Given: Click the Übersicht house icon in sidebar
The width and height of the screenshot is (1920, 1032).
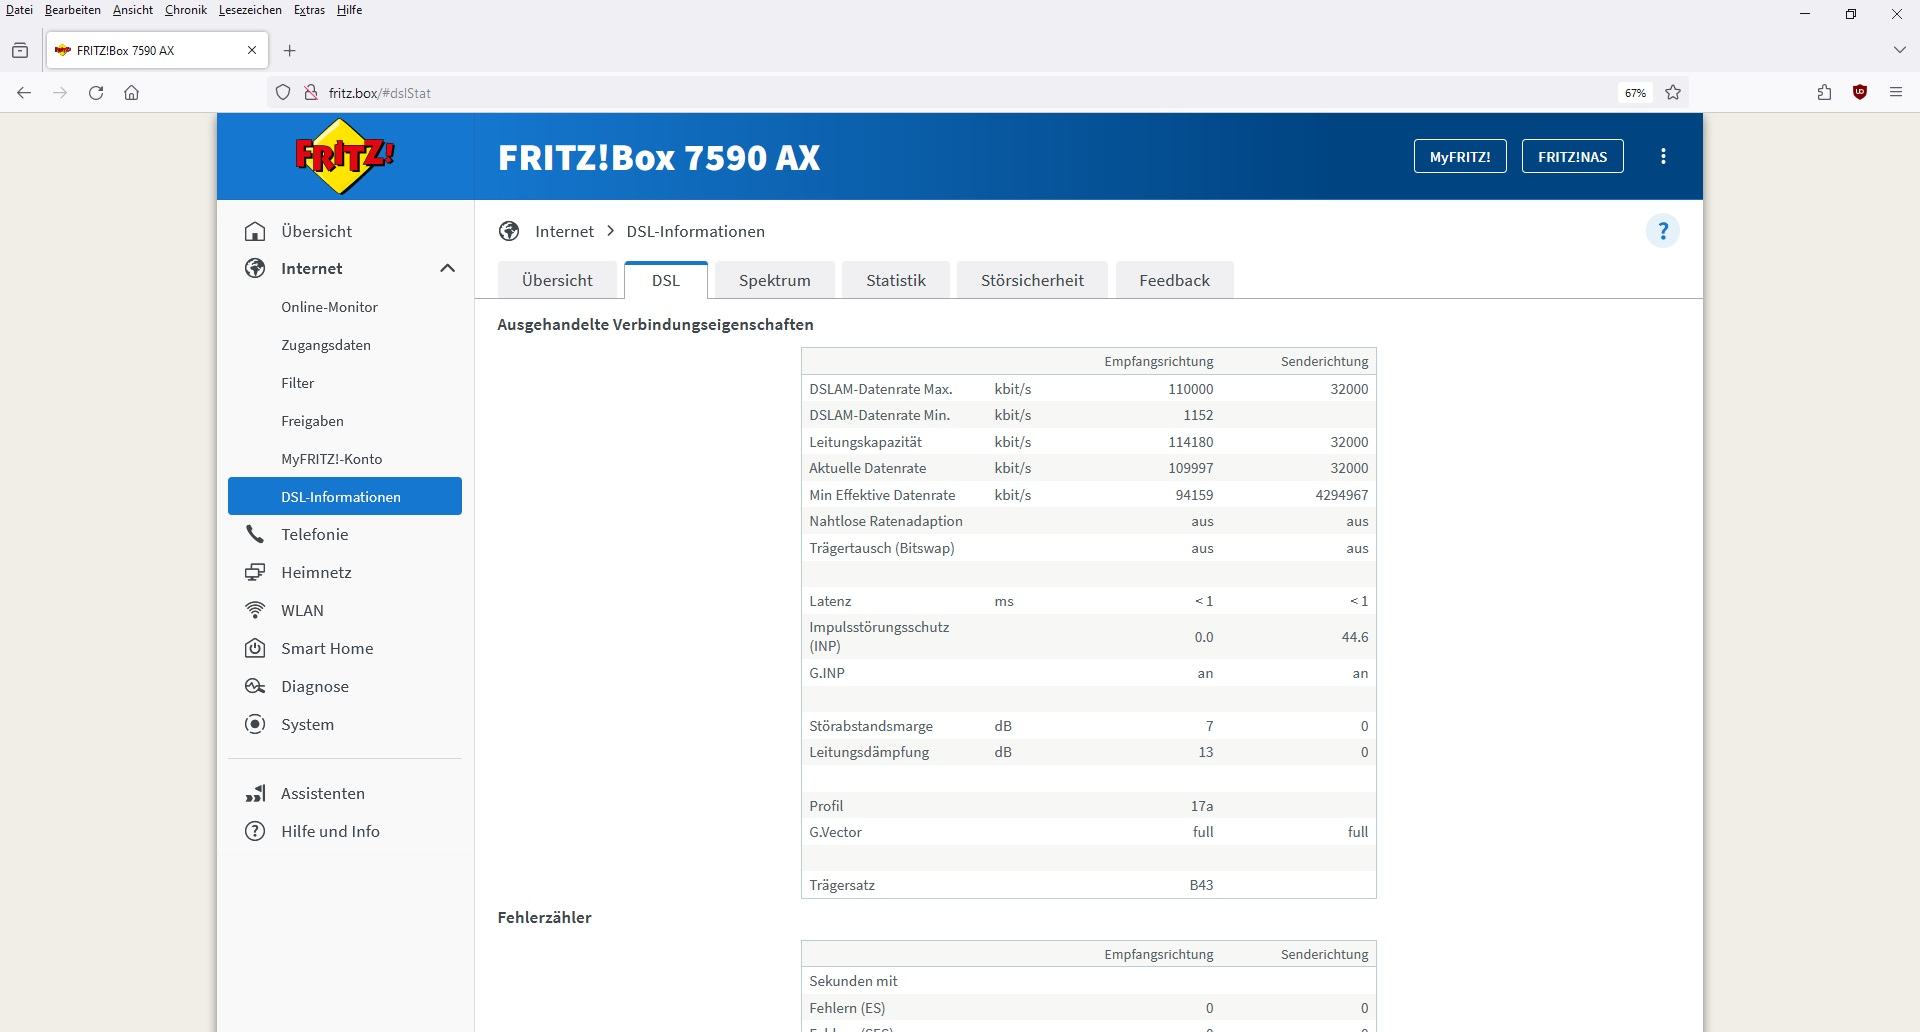Looking at the screenshot, I should 255,231.
